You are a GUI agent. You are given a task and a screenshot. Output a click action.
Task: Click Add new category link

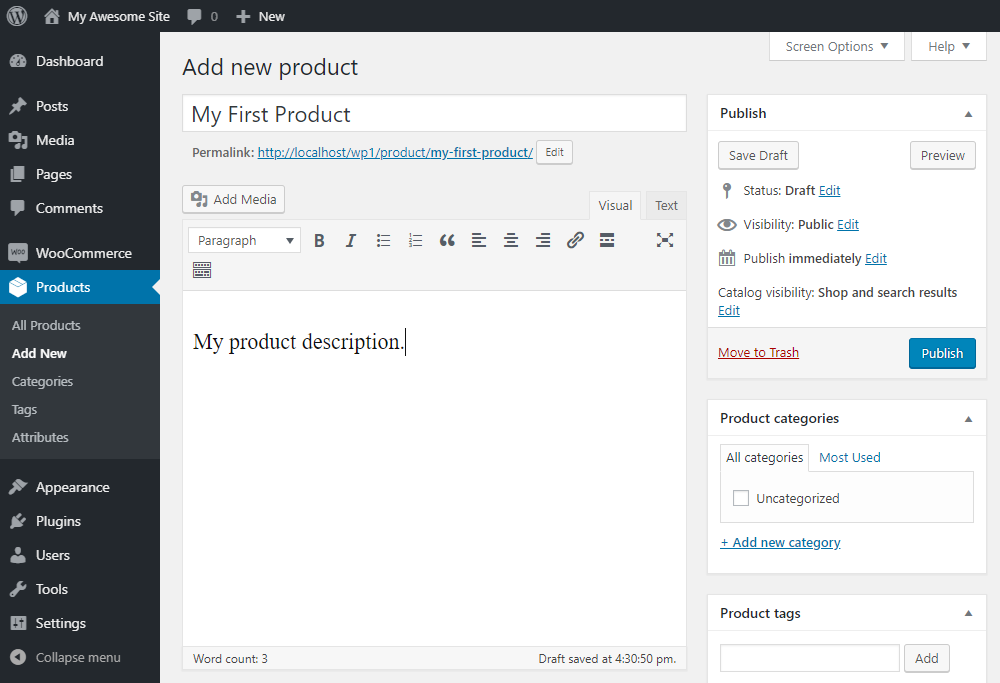pyautogui.click(x=780, y=543)
